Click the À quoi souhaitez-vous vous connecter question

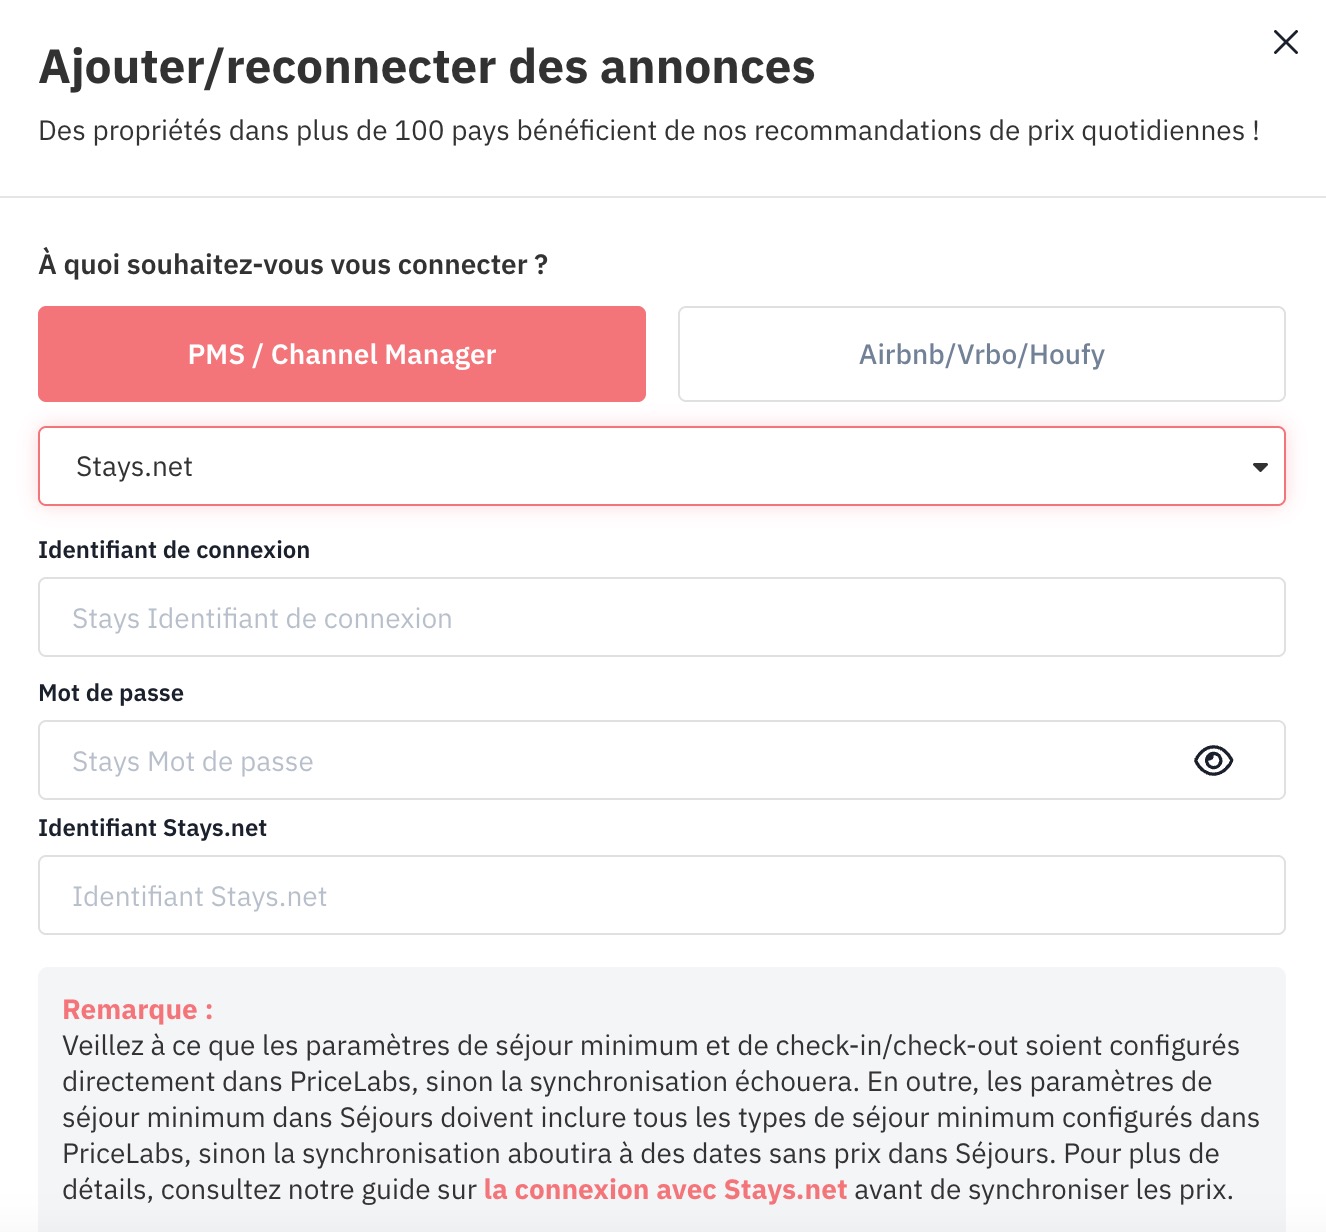[x=293, y=265]
